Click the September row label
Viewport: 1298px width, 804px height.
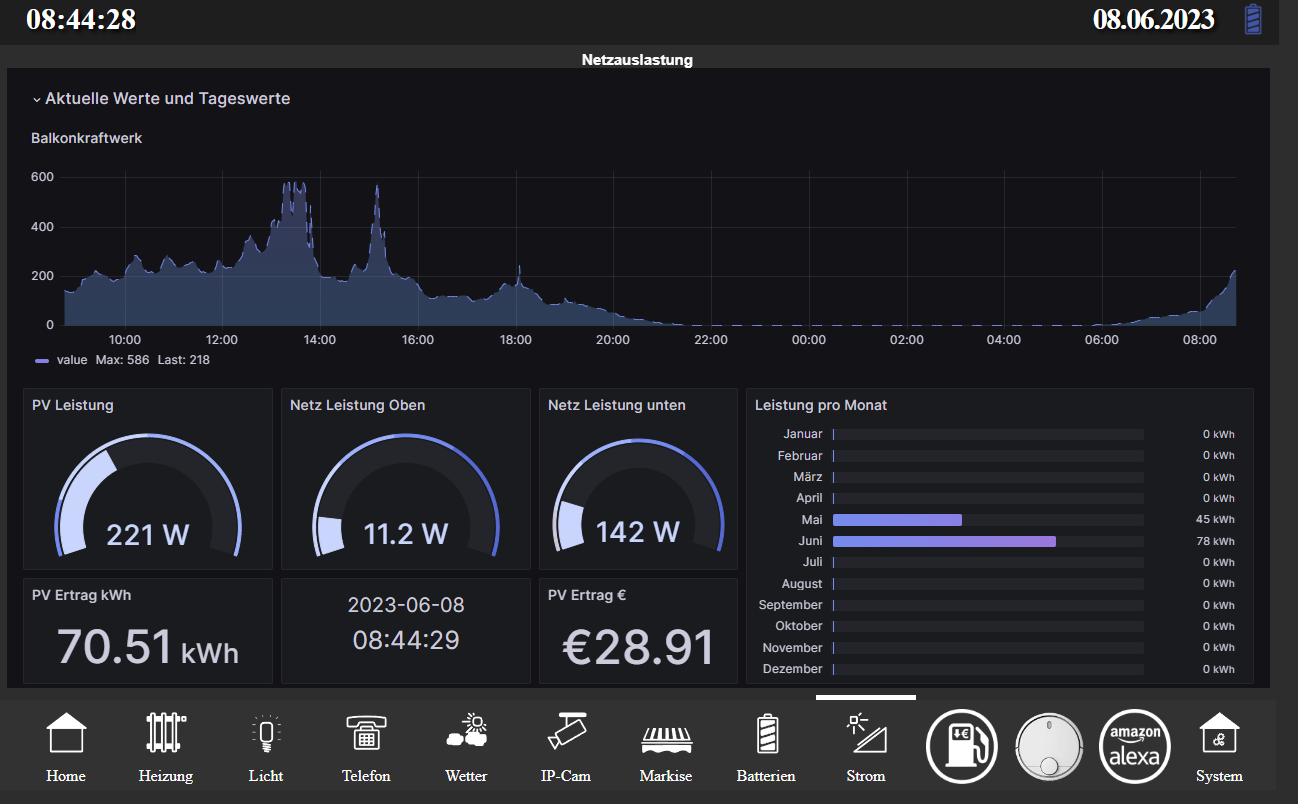click(x=791, y=605)
